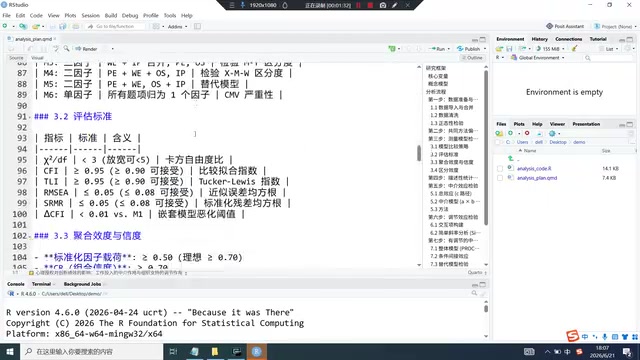The width and height of the screenshot is (640, 360).
Task: Collapse the section 3.3 fold arrow at line 102
Action: [x=30, y=236]
